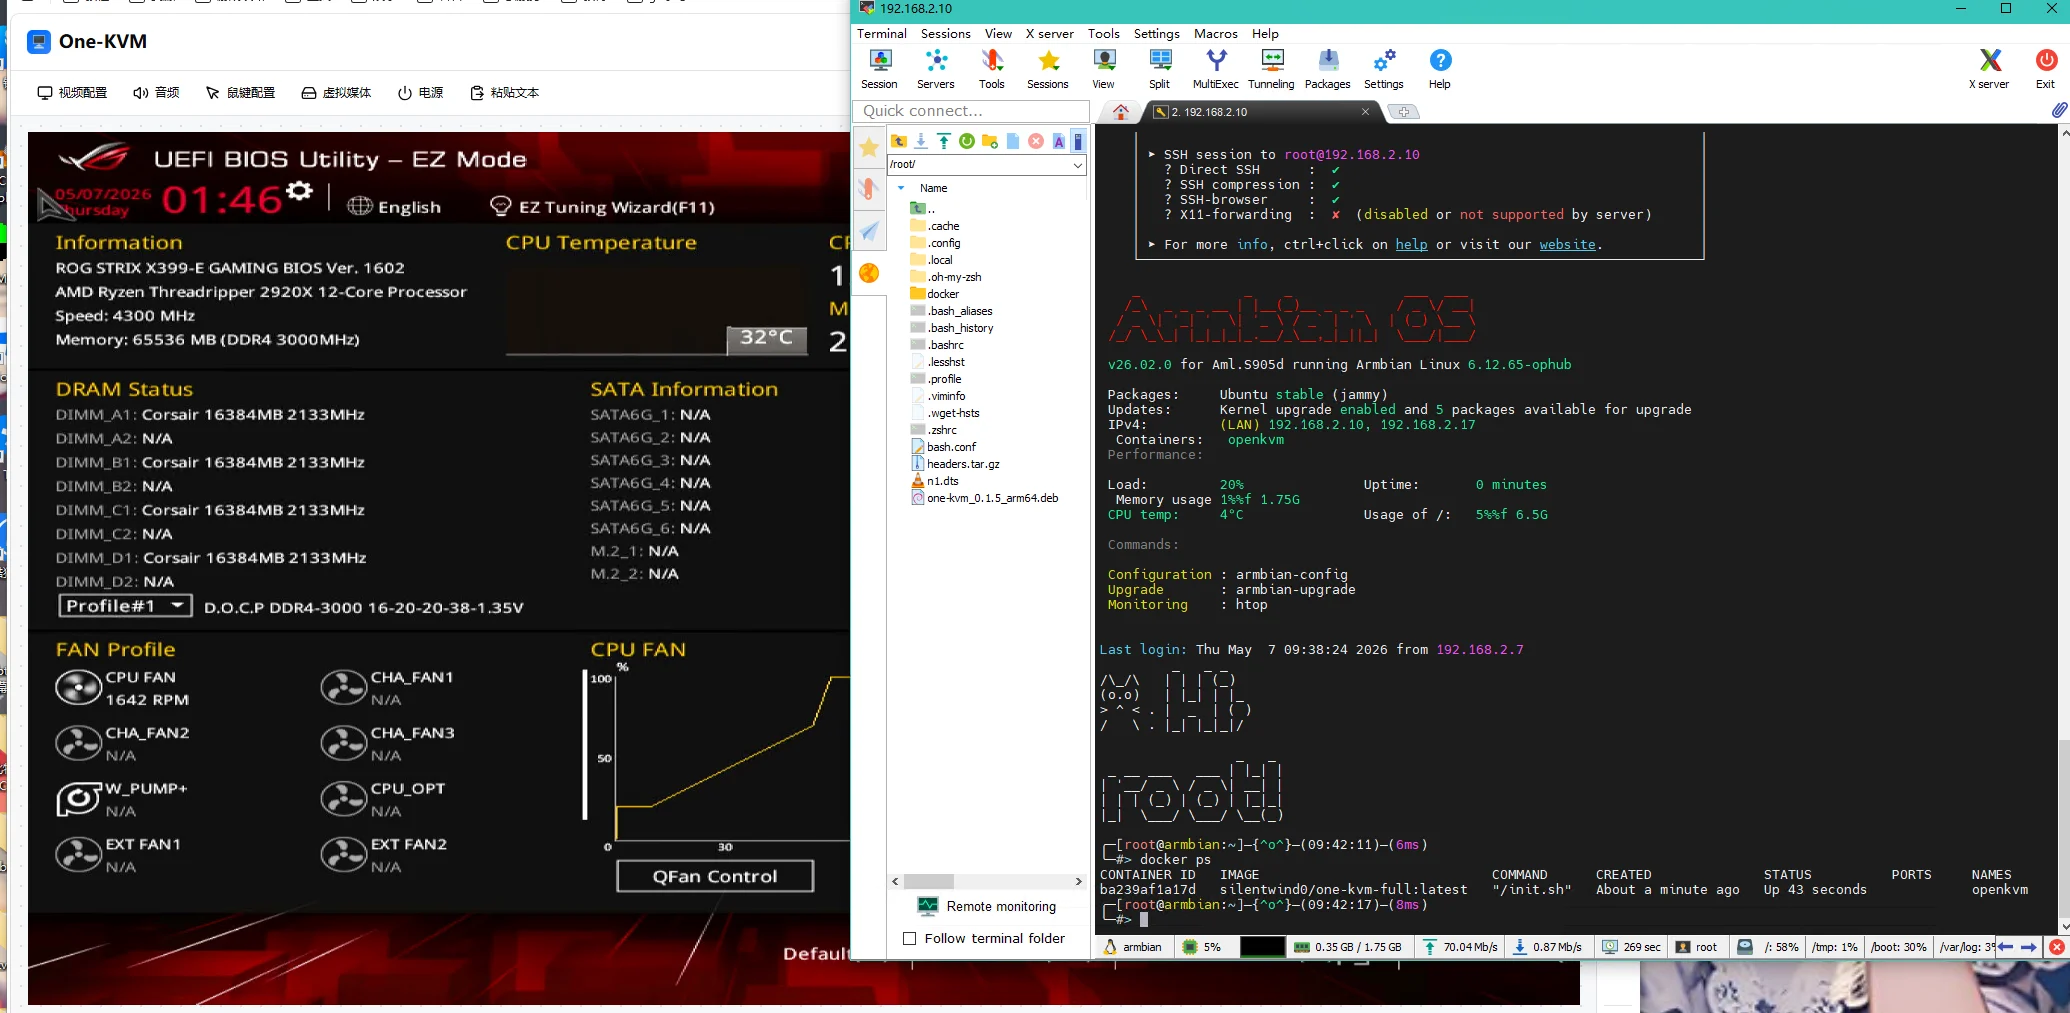Viewport: 2070px width, 1013px height.
Task: Add a new terminal tab
Action: (x=1404, y=112)
